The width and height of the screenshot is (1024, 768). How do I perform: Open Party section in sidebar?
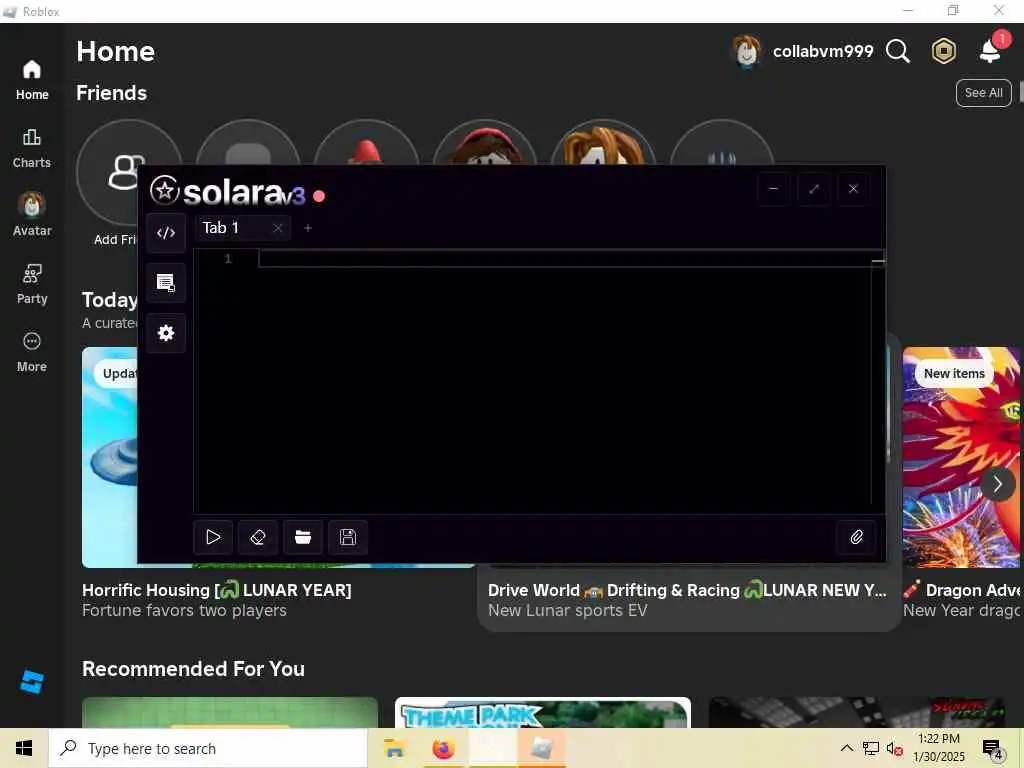pyautogui.click(x=32, y=283)
